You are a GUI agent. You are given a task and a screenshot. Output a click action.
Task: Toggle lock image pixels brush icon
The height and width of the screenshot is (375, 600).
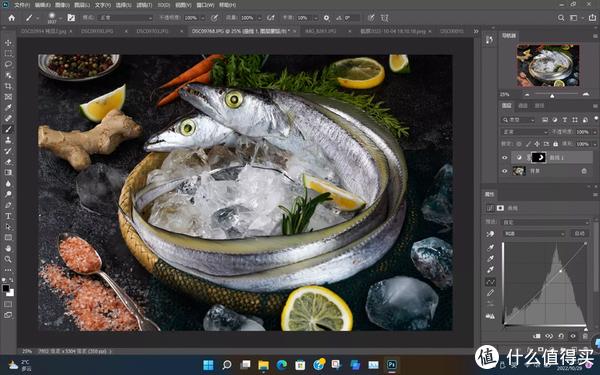(x=528, y=144)
